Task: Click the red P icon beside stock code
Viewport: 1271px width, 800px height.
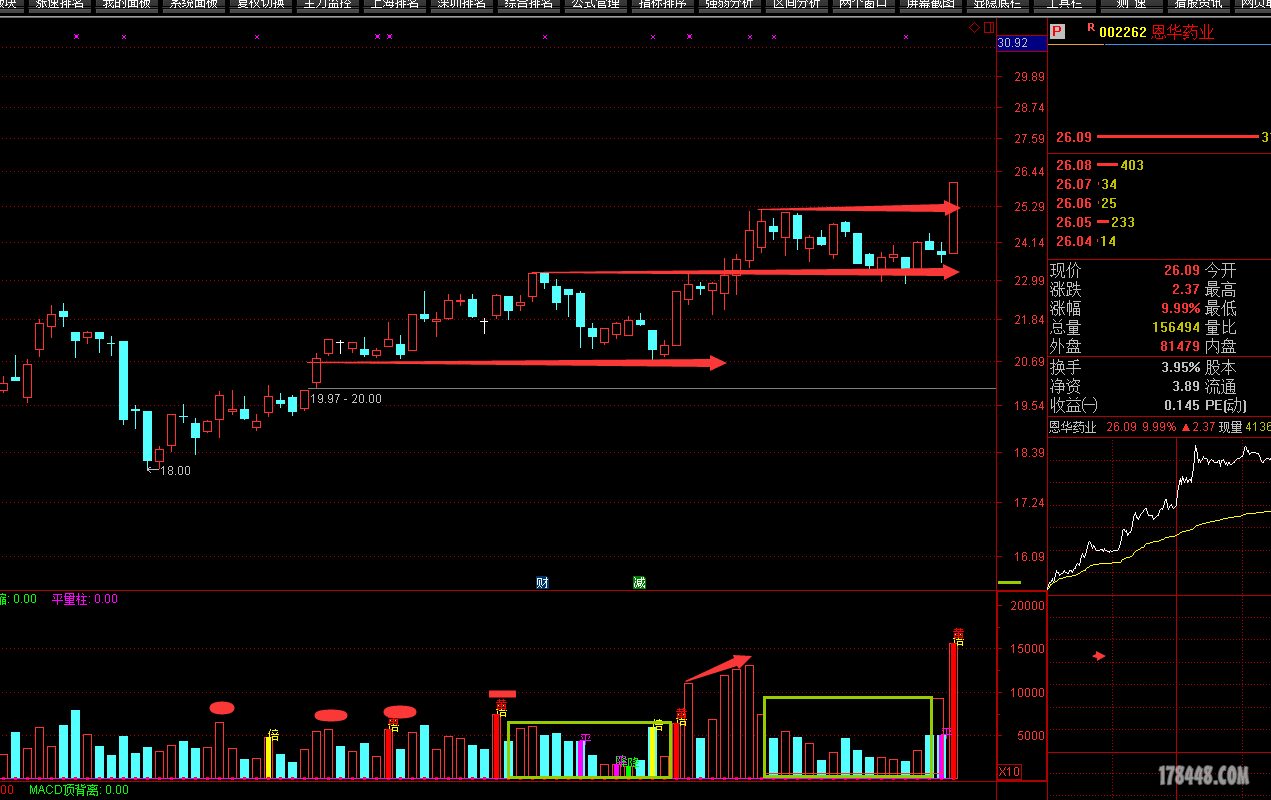Action: click(x=1056, y=32)
